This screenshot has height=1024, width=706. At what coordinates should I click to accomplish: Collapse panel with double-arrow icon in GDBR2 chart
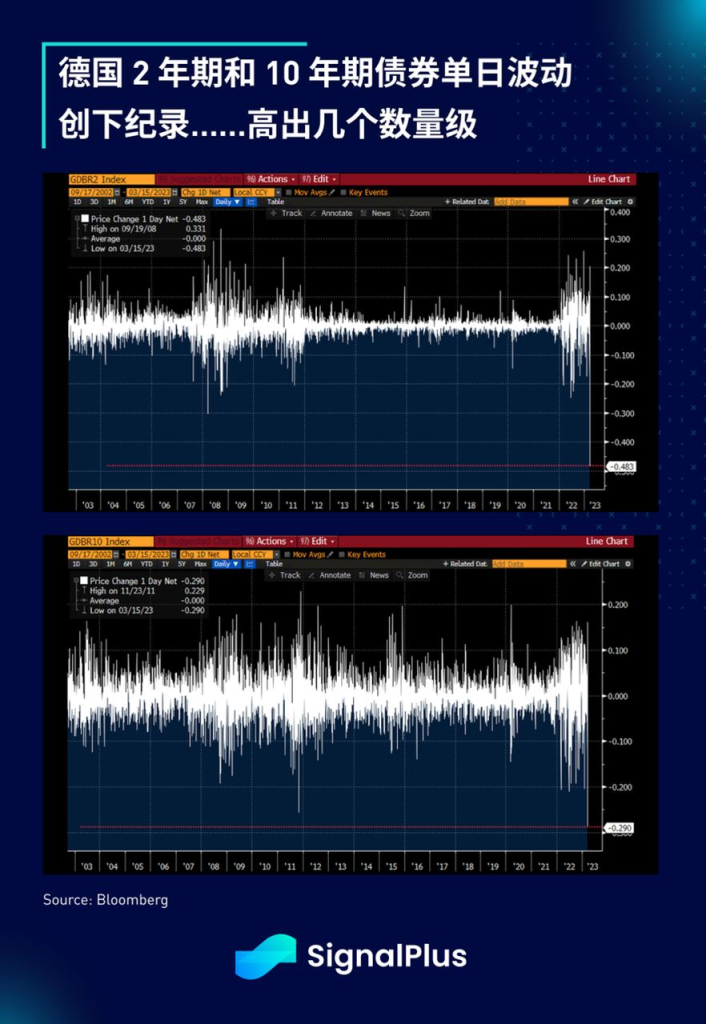pos(575,202)
